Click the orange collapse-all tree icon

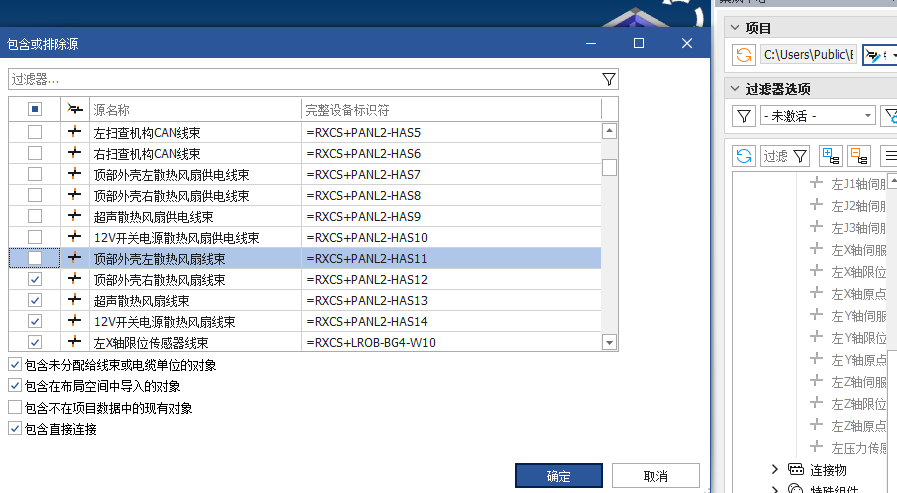pos(859,156)
